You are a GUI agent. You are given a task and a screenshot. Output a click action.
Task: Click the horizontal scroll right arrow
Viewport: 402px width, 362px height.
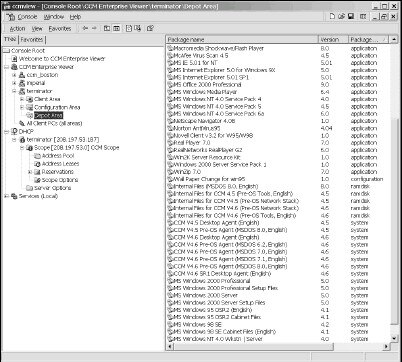[x=386, y=346]
